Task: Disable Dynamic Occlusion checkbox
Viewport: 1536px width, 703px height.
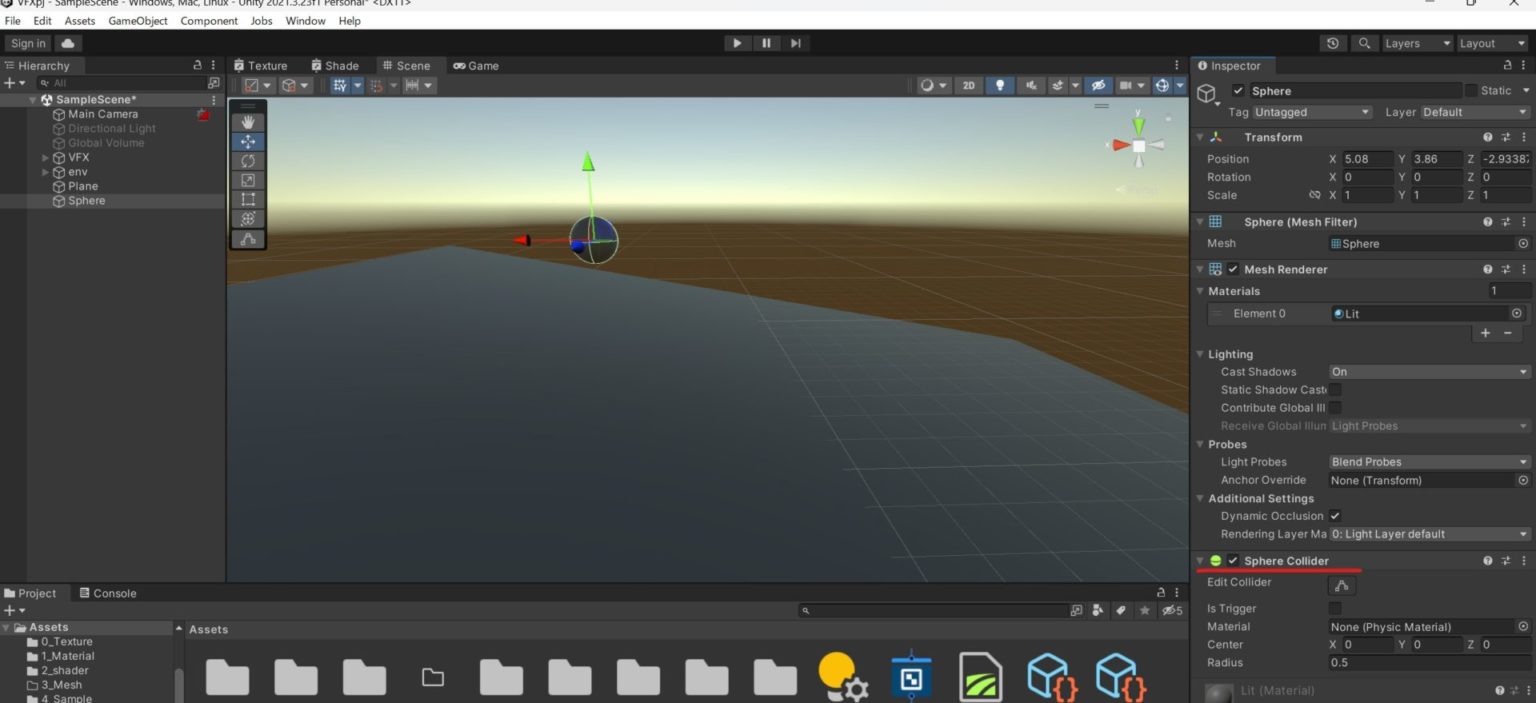Action: 1335,516
